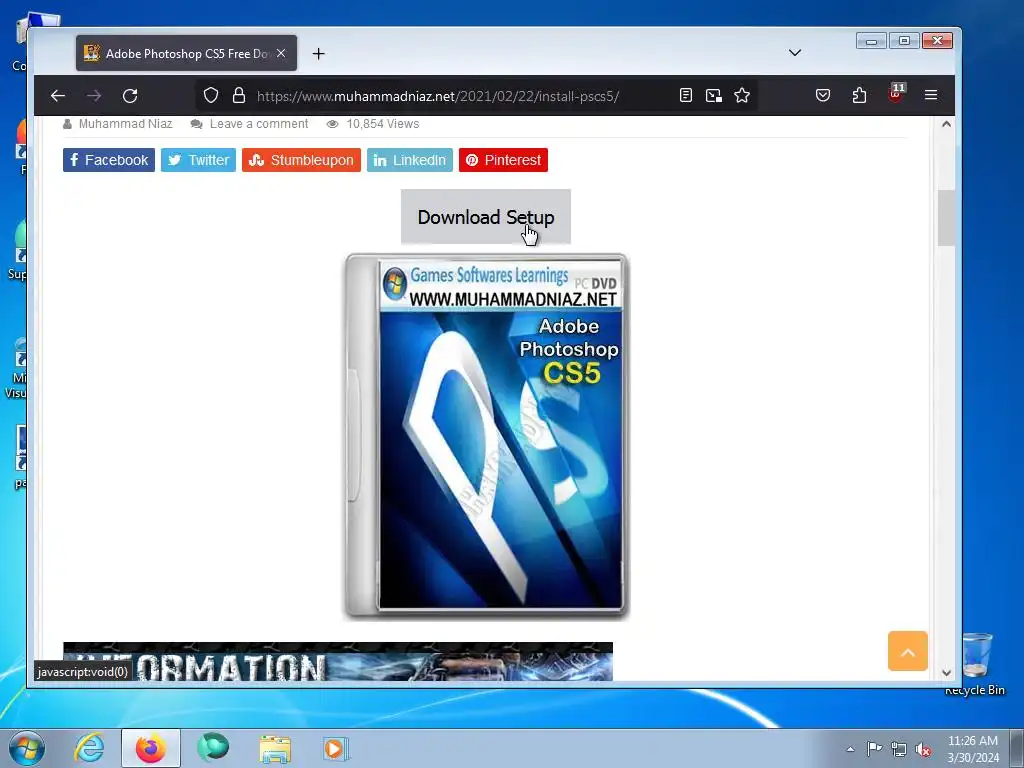Click the Photoshop CS5 DVD cover image
The width and height of the screenshot is (1024, 768).
(487, 436)
